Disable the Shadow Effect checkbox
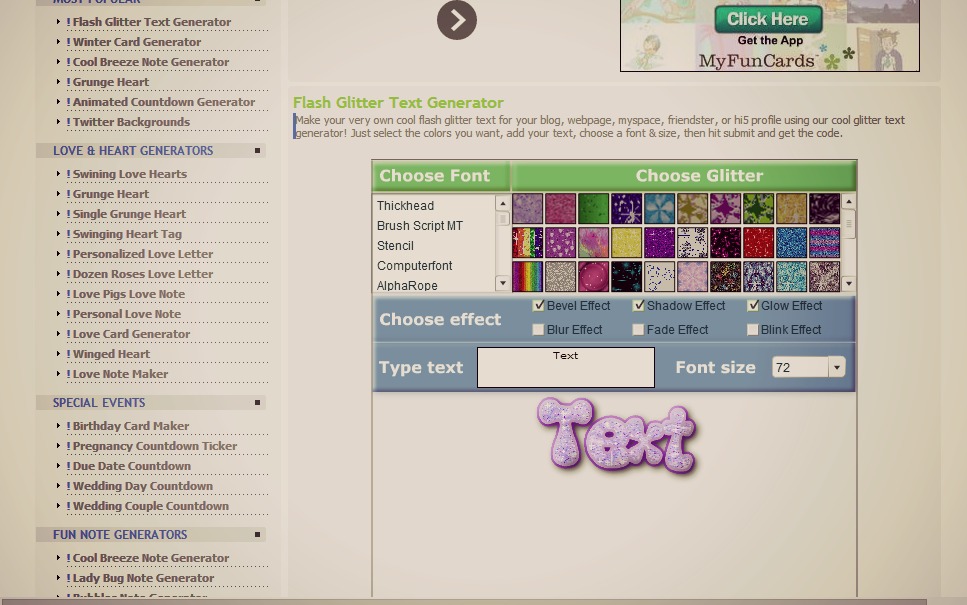Screen dimensions: 967x605 (x=638, y=306)
